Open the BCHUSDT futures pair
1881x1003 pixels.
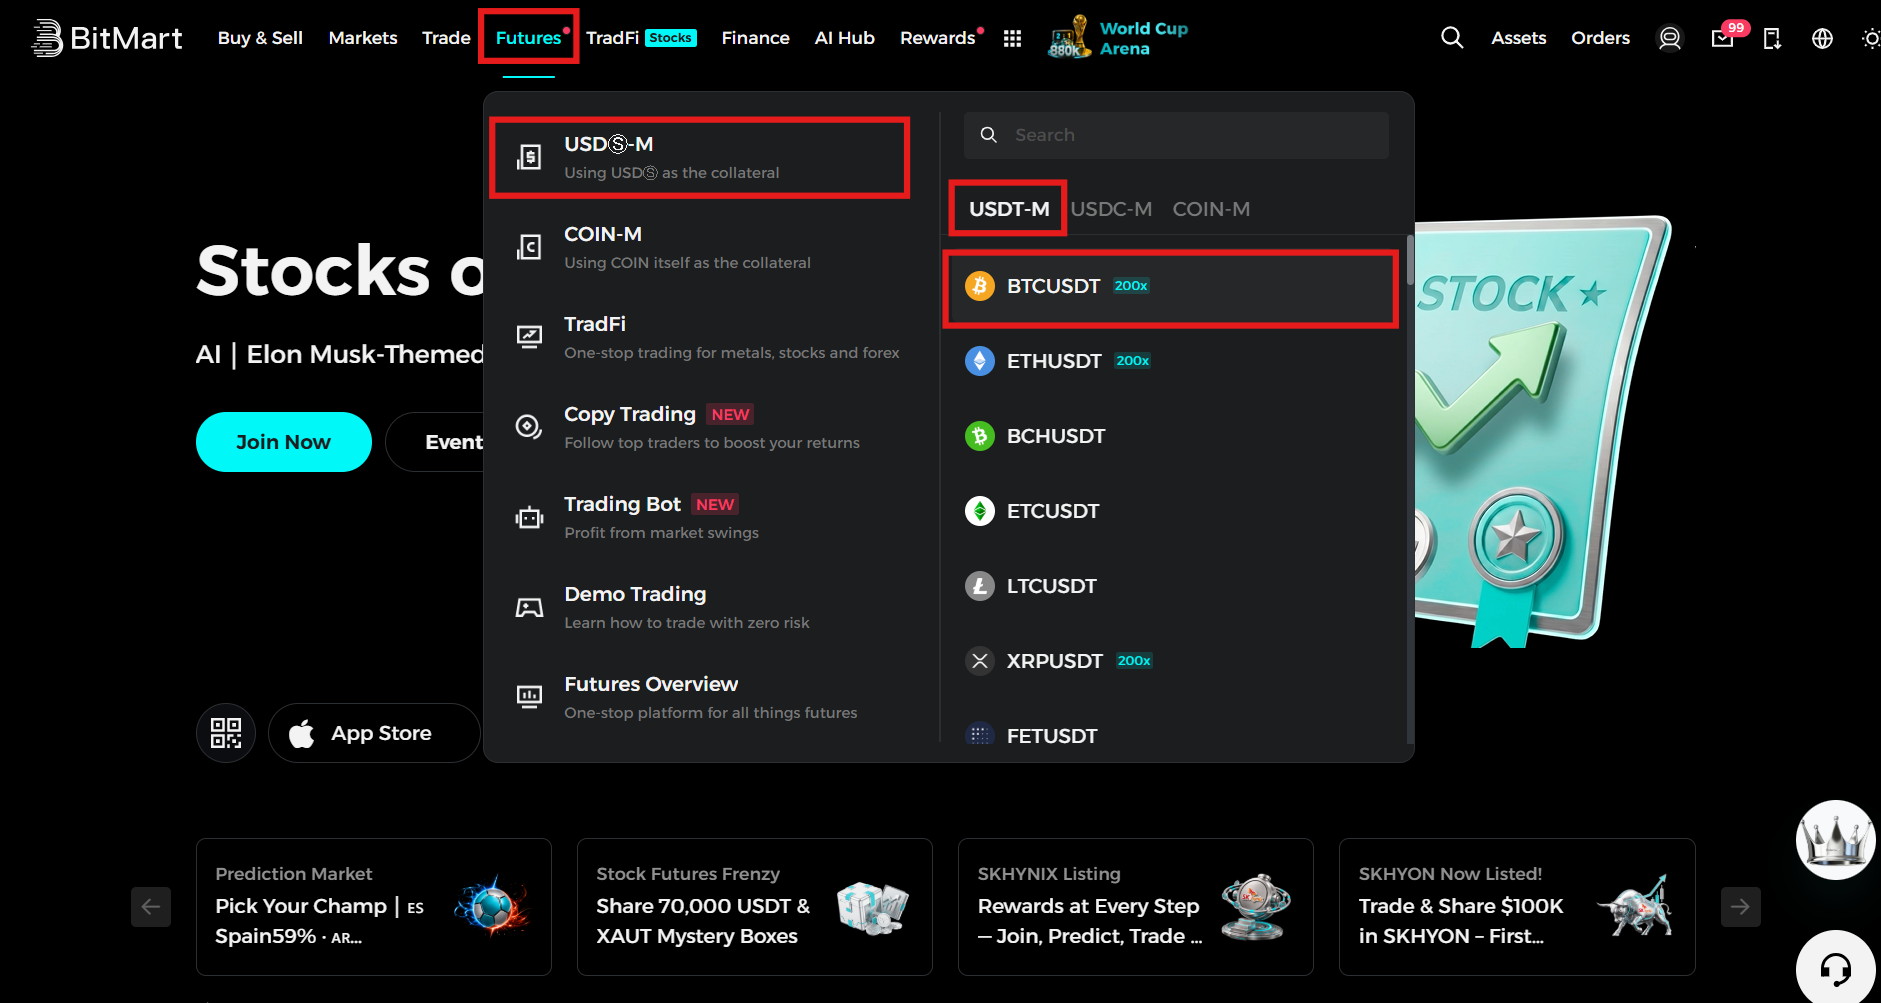pyautogui.click(x=1171, y=436)
